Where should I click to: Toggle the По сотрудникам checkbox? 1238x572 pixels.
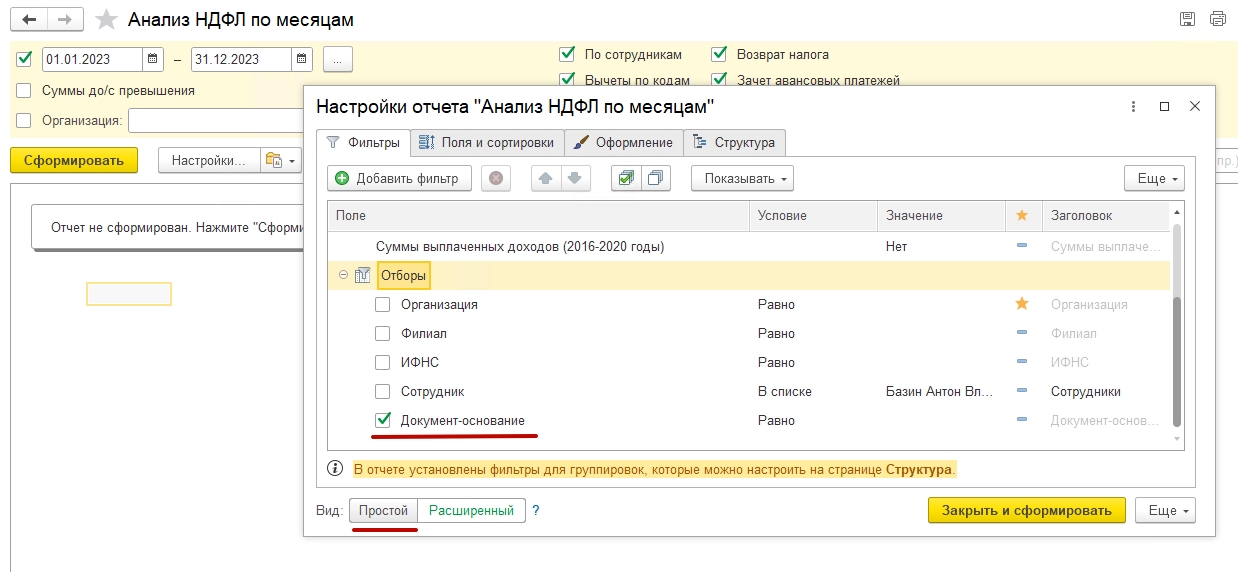(568, 54)
